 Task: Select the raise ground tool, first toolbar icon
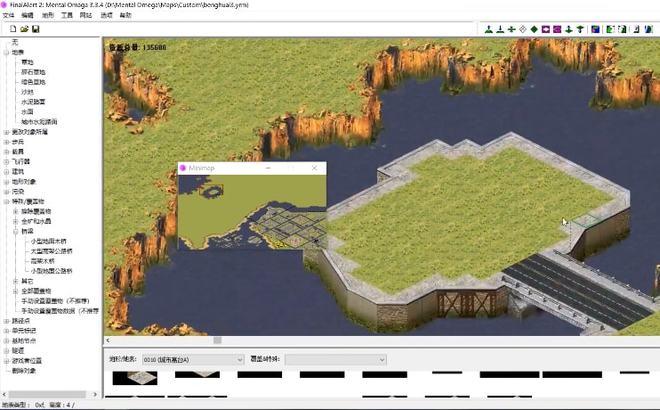tap(489, 29)
